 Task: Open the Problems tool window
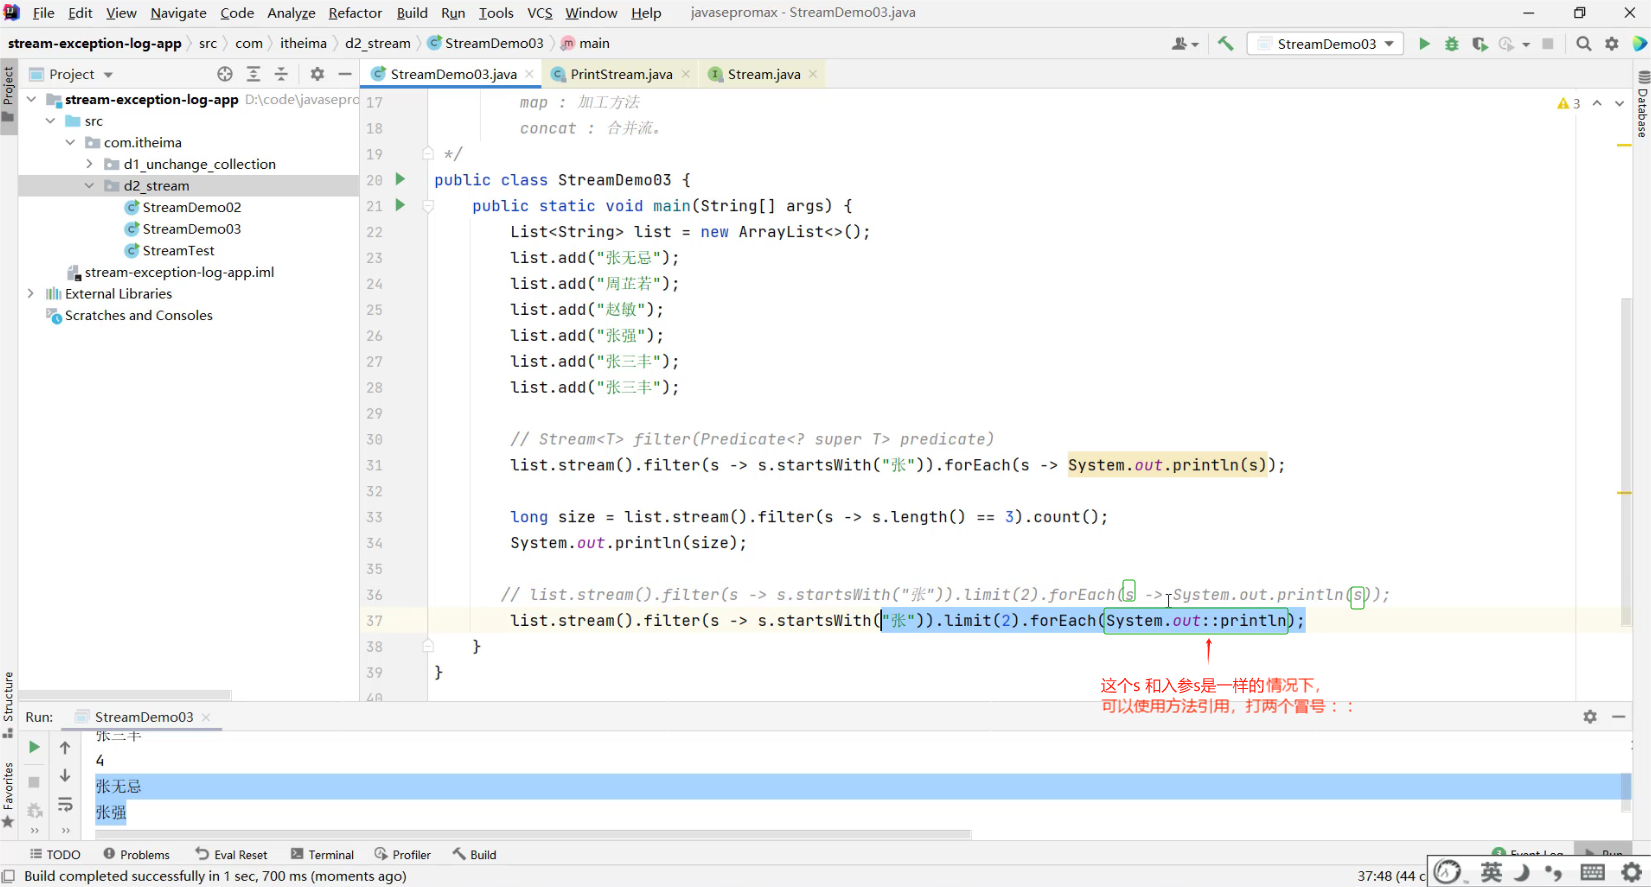pyautogui.click(x=136, y=854)
